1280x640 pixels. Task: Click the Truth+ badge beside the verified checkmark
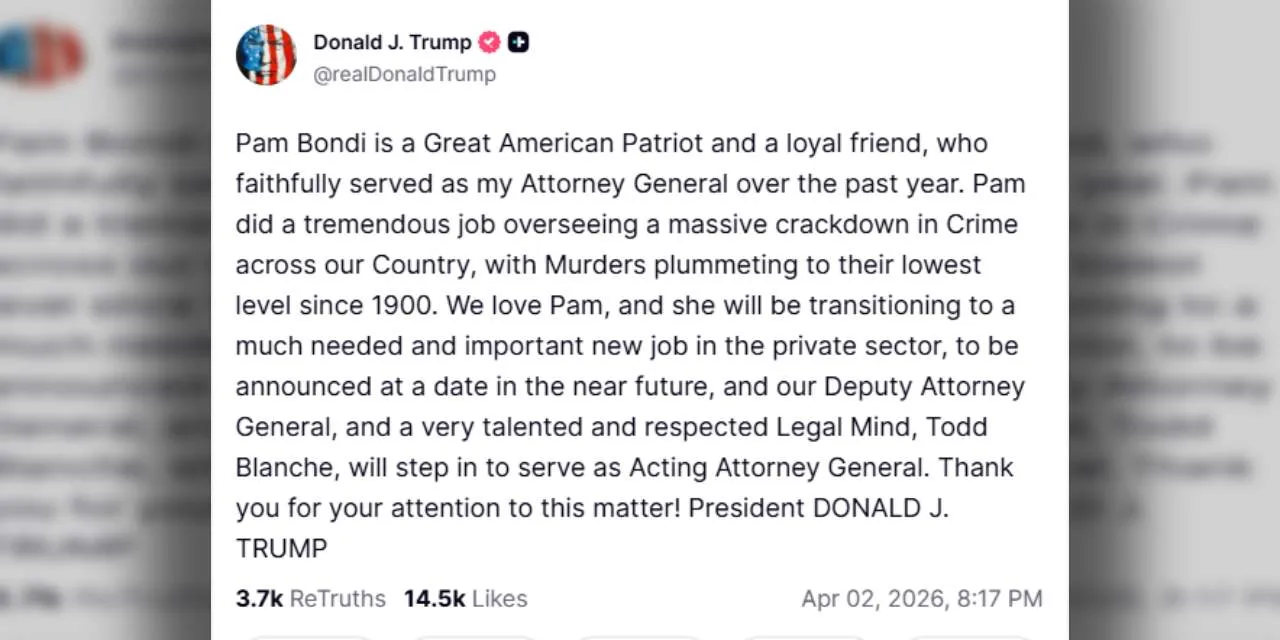pos(518,42)
